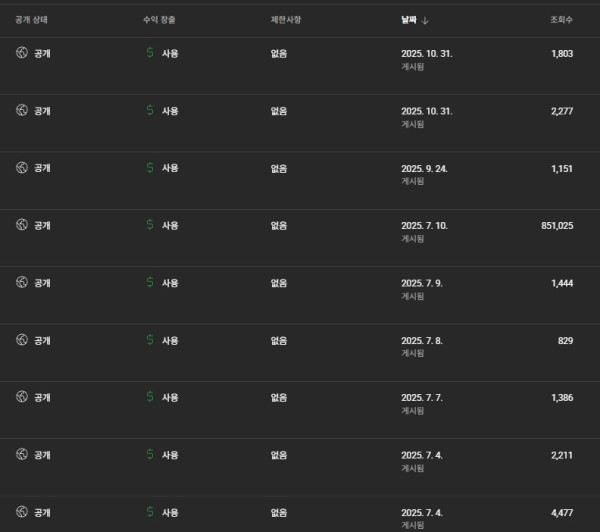
Task: Click public globe icon for 2025. 9. 24. row
Action: tap(21, 168)
